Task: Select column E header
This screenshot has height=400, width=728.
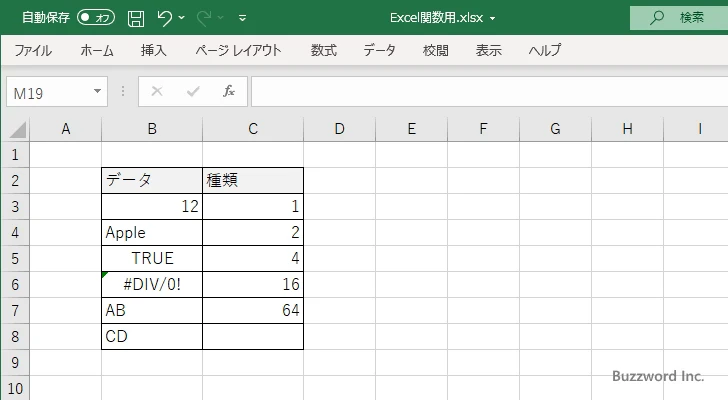Action: click(x=411, y=129)
